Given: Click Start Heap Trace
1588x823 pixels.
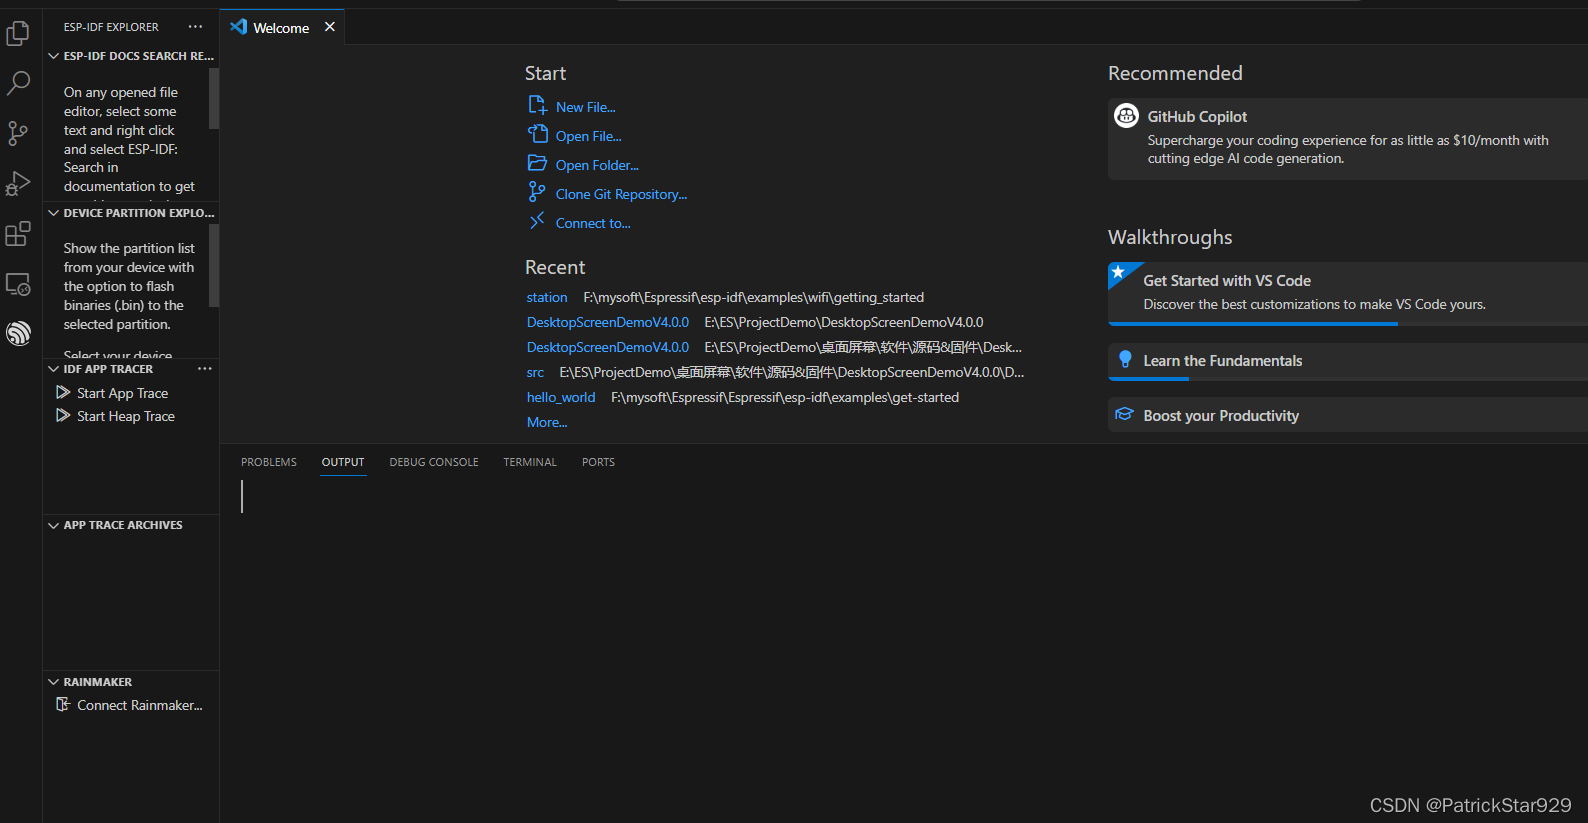Looking at the screenshot, I should click(126, 416).
